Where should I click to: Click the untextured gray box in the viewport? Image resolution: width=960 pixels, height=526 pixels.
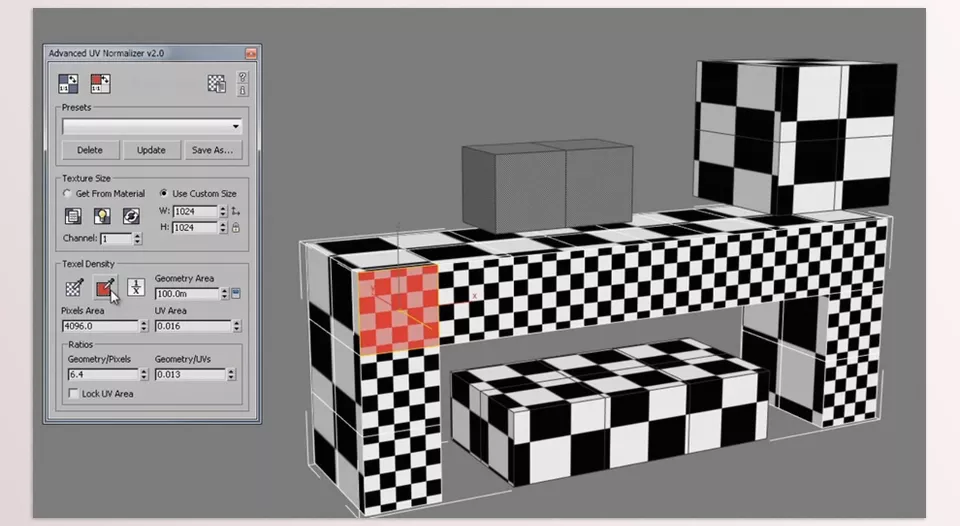coord(547,187)
